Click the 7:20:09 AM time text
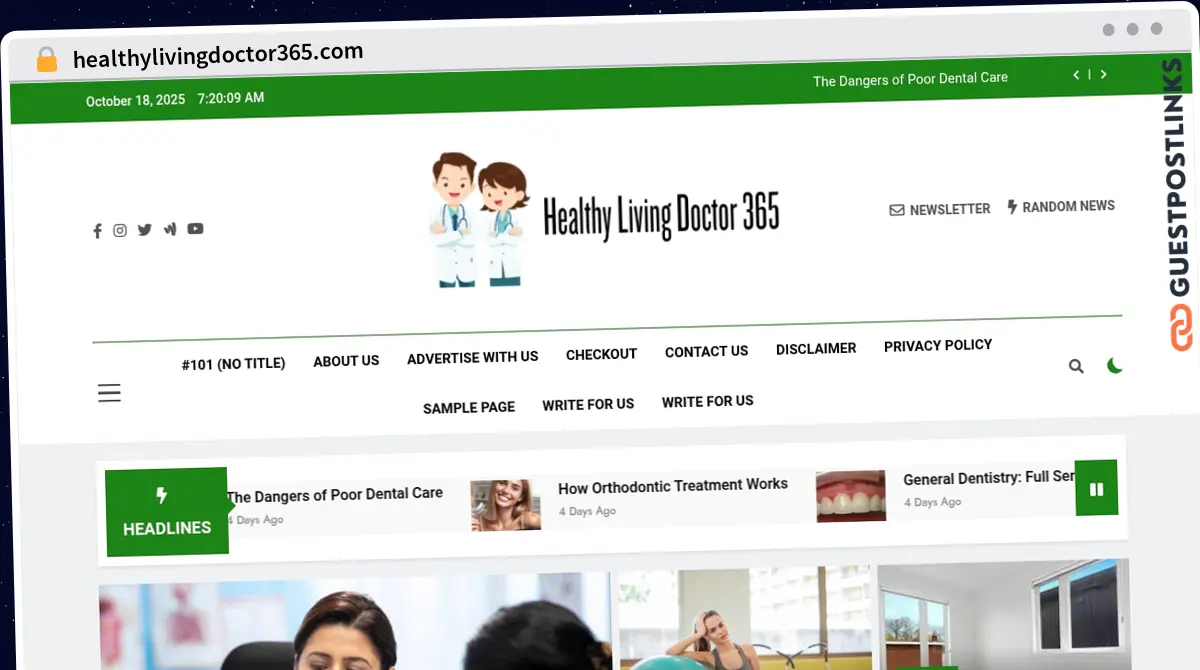 click(231, 98)
